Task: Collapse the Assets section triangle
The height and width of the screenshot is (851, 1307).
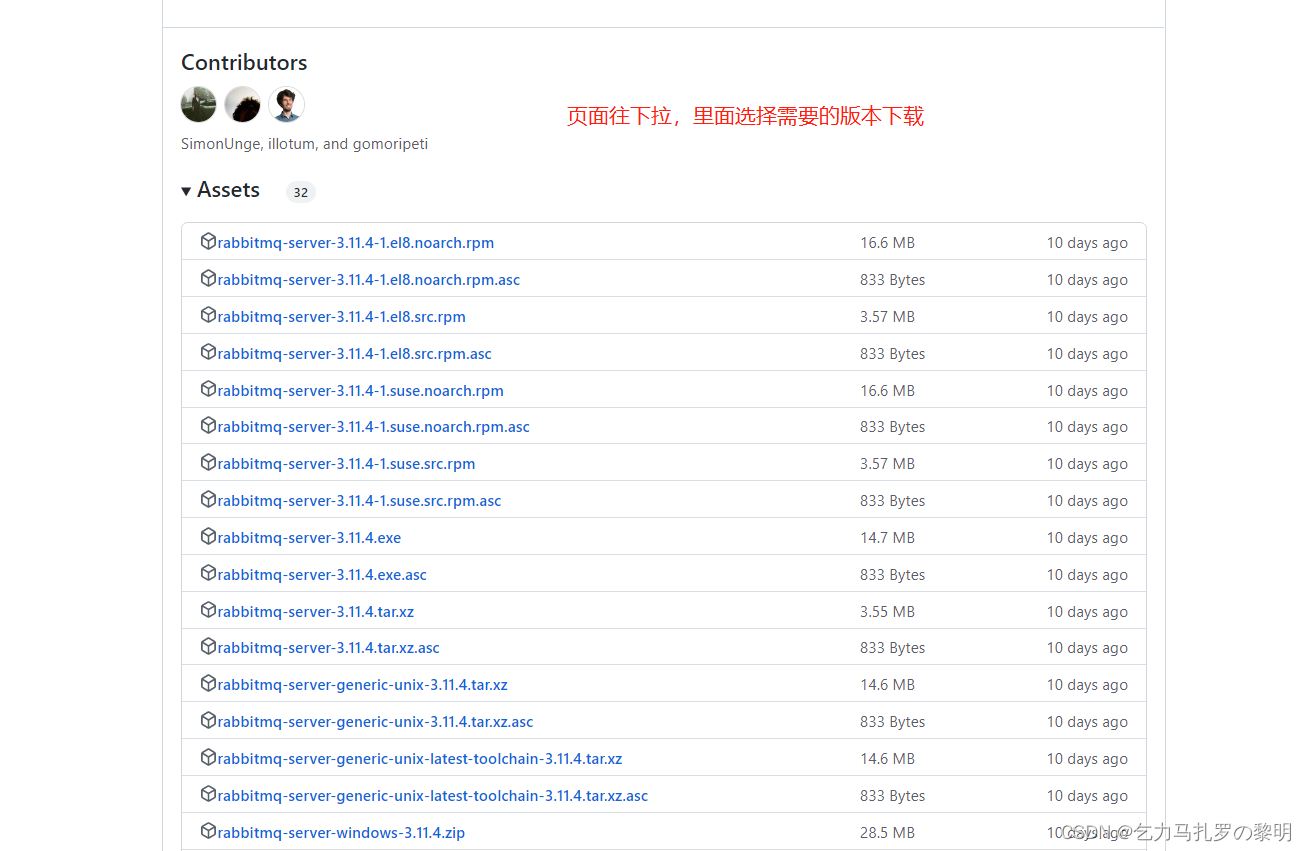Action: point(186,191)
